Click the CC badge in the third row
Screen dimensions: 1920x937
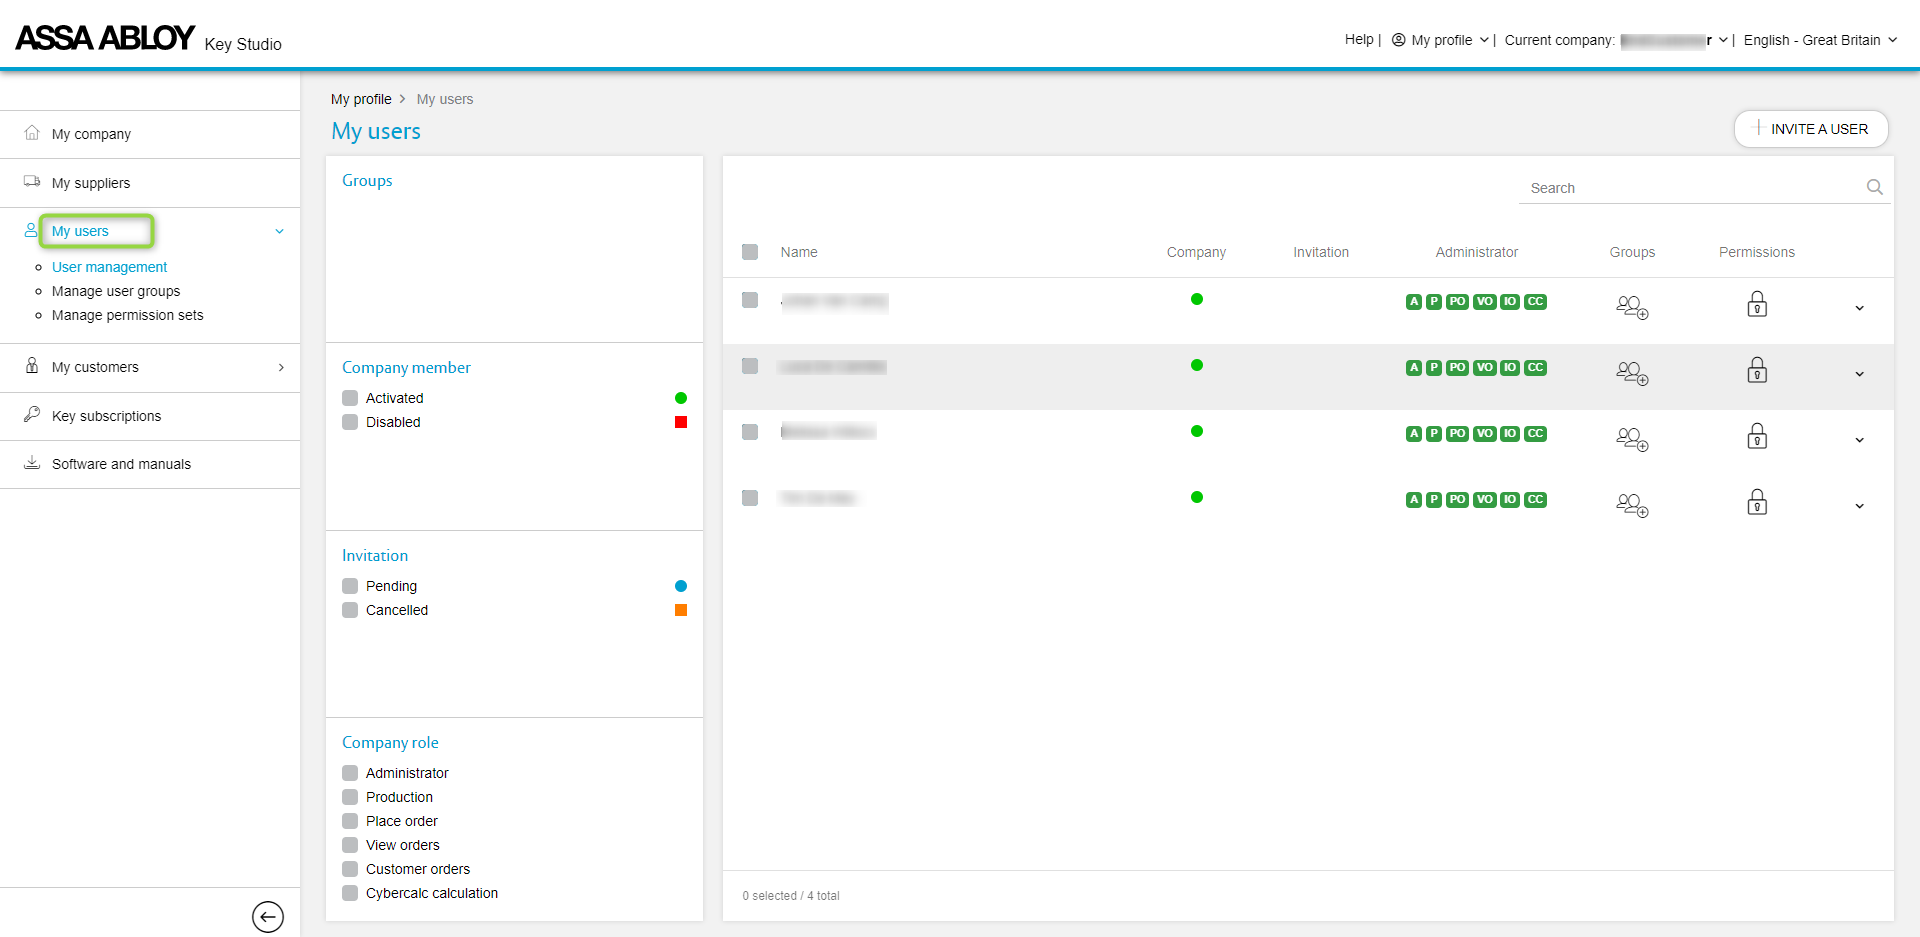click(x=1535, y=434)
